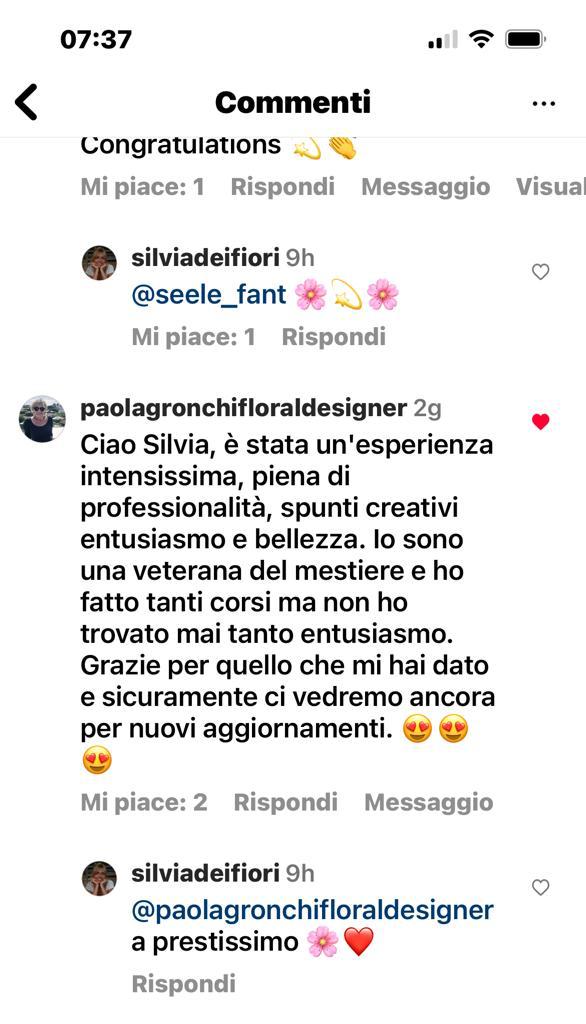Tap silviadeifiori's avatar beside 'a prestissimo' reply

pyautogui.click(x=99, y=878)
